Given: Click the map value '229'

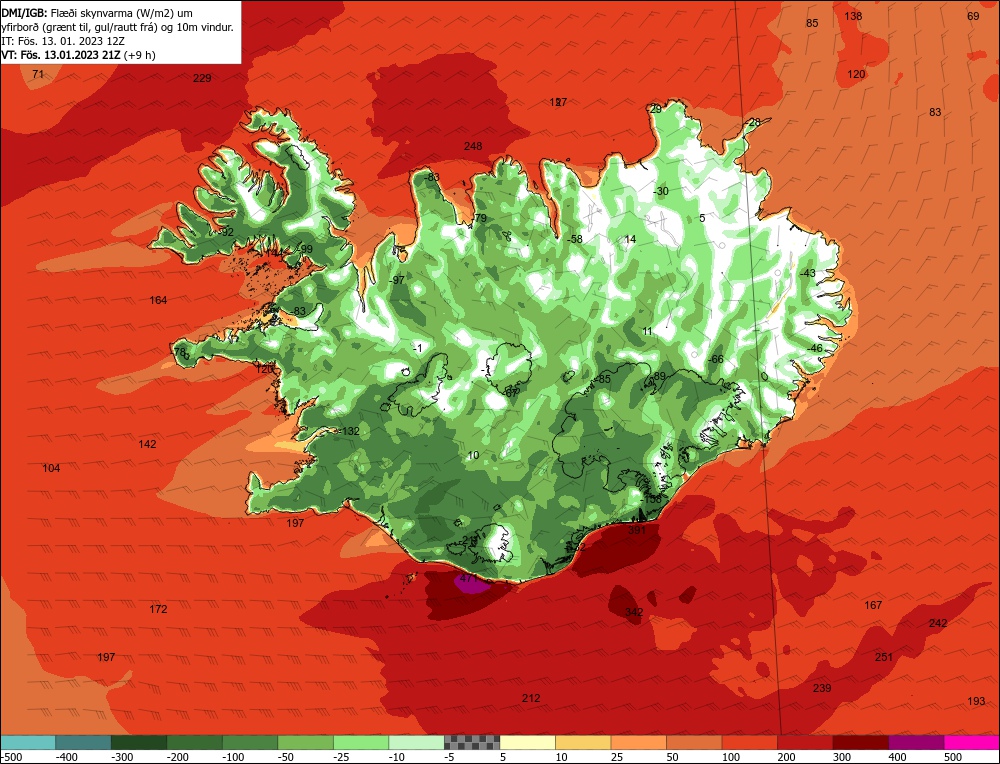Looking at the screenshot, I should (202, 78).
